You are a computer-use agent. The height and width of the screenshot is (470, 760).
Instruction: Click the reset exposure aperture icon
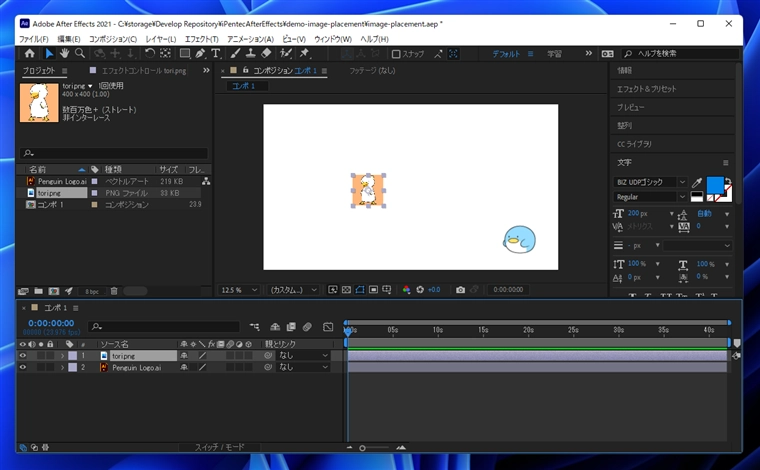pos(420,290)
